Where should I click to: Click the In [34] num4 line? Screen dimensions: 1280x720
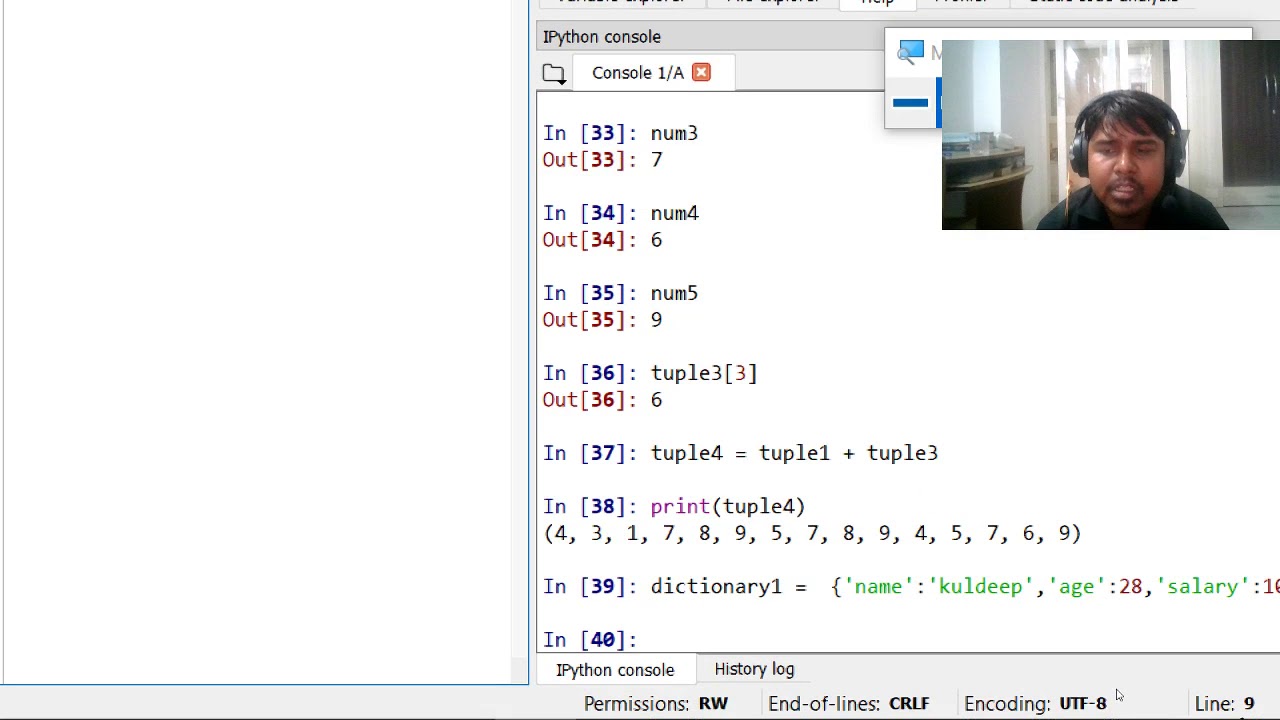(x=621, y=213)
